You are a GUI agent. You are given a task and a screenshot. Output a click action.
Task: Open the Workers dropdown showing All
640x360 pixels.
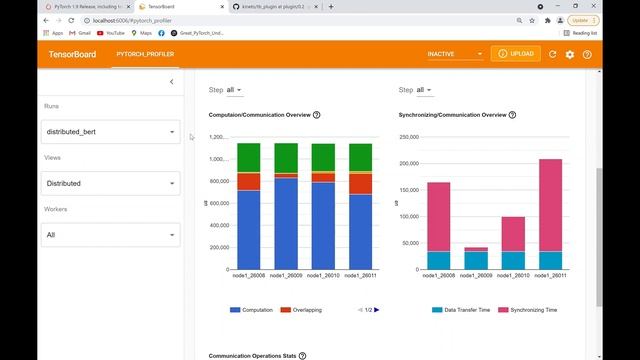click(110, 235)
